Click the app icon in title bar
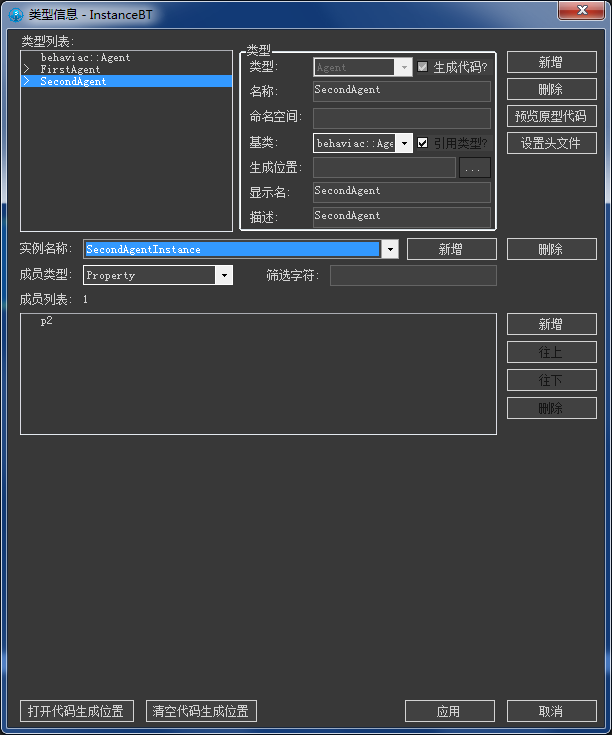Screen dimensions: 612x735 pos(16,12)
